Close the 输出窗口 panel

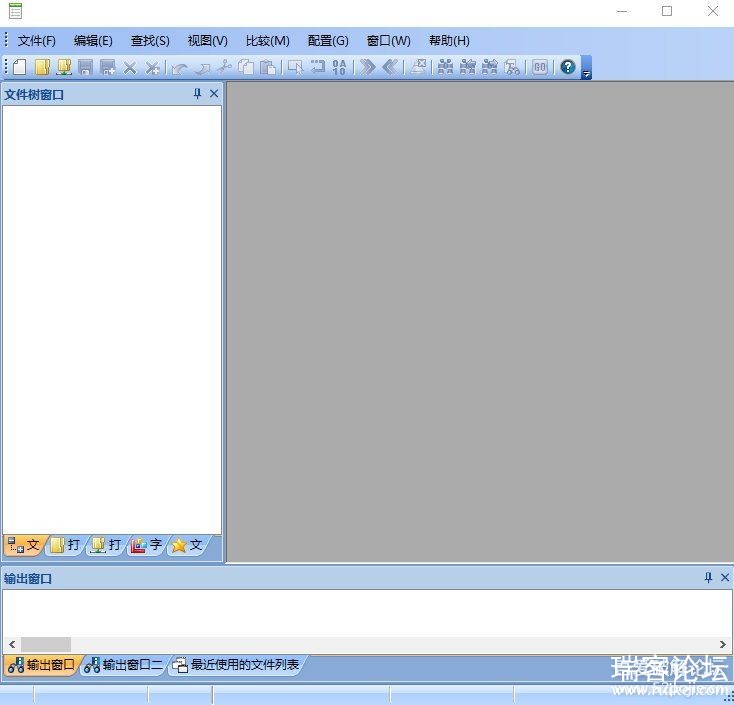[x=725, y=578]
